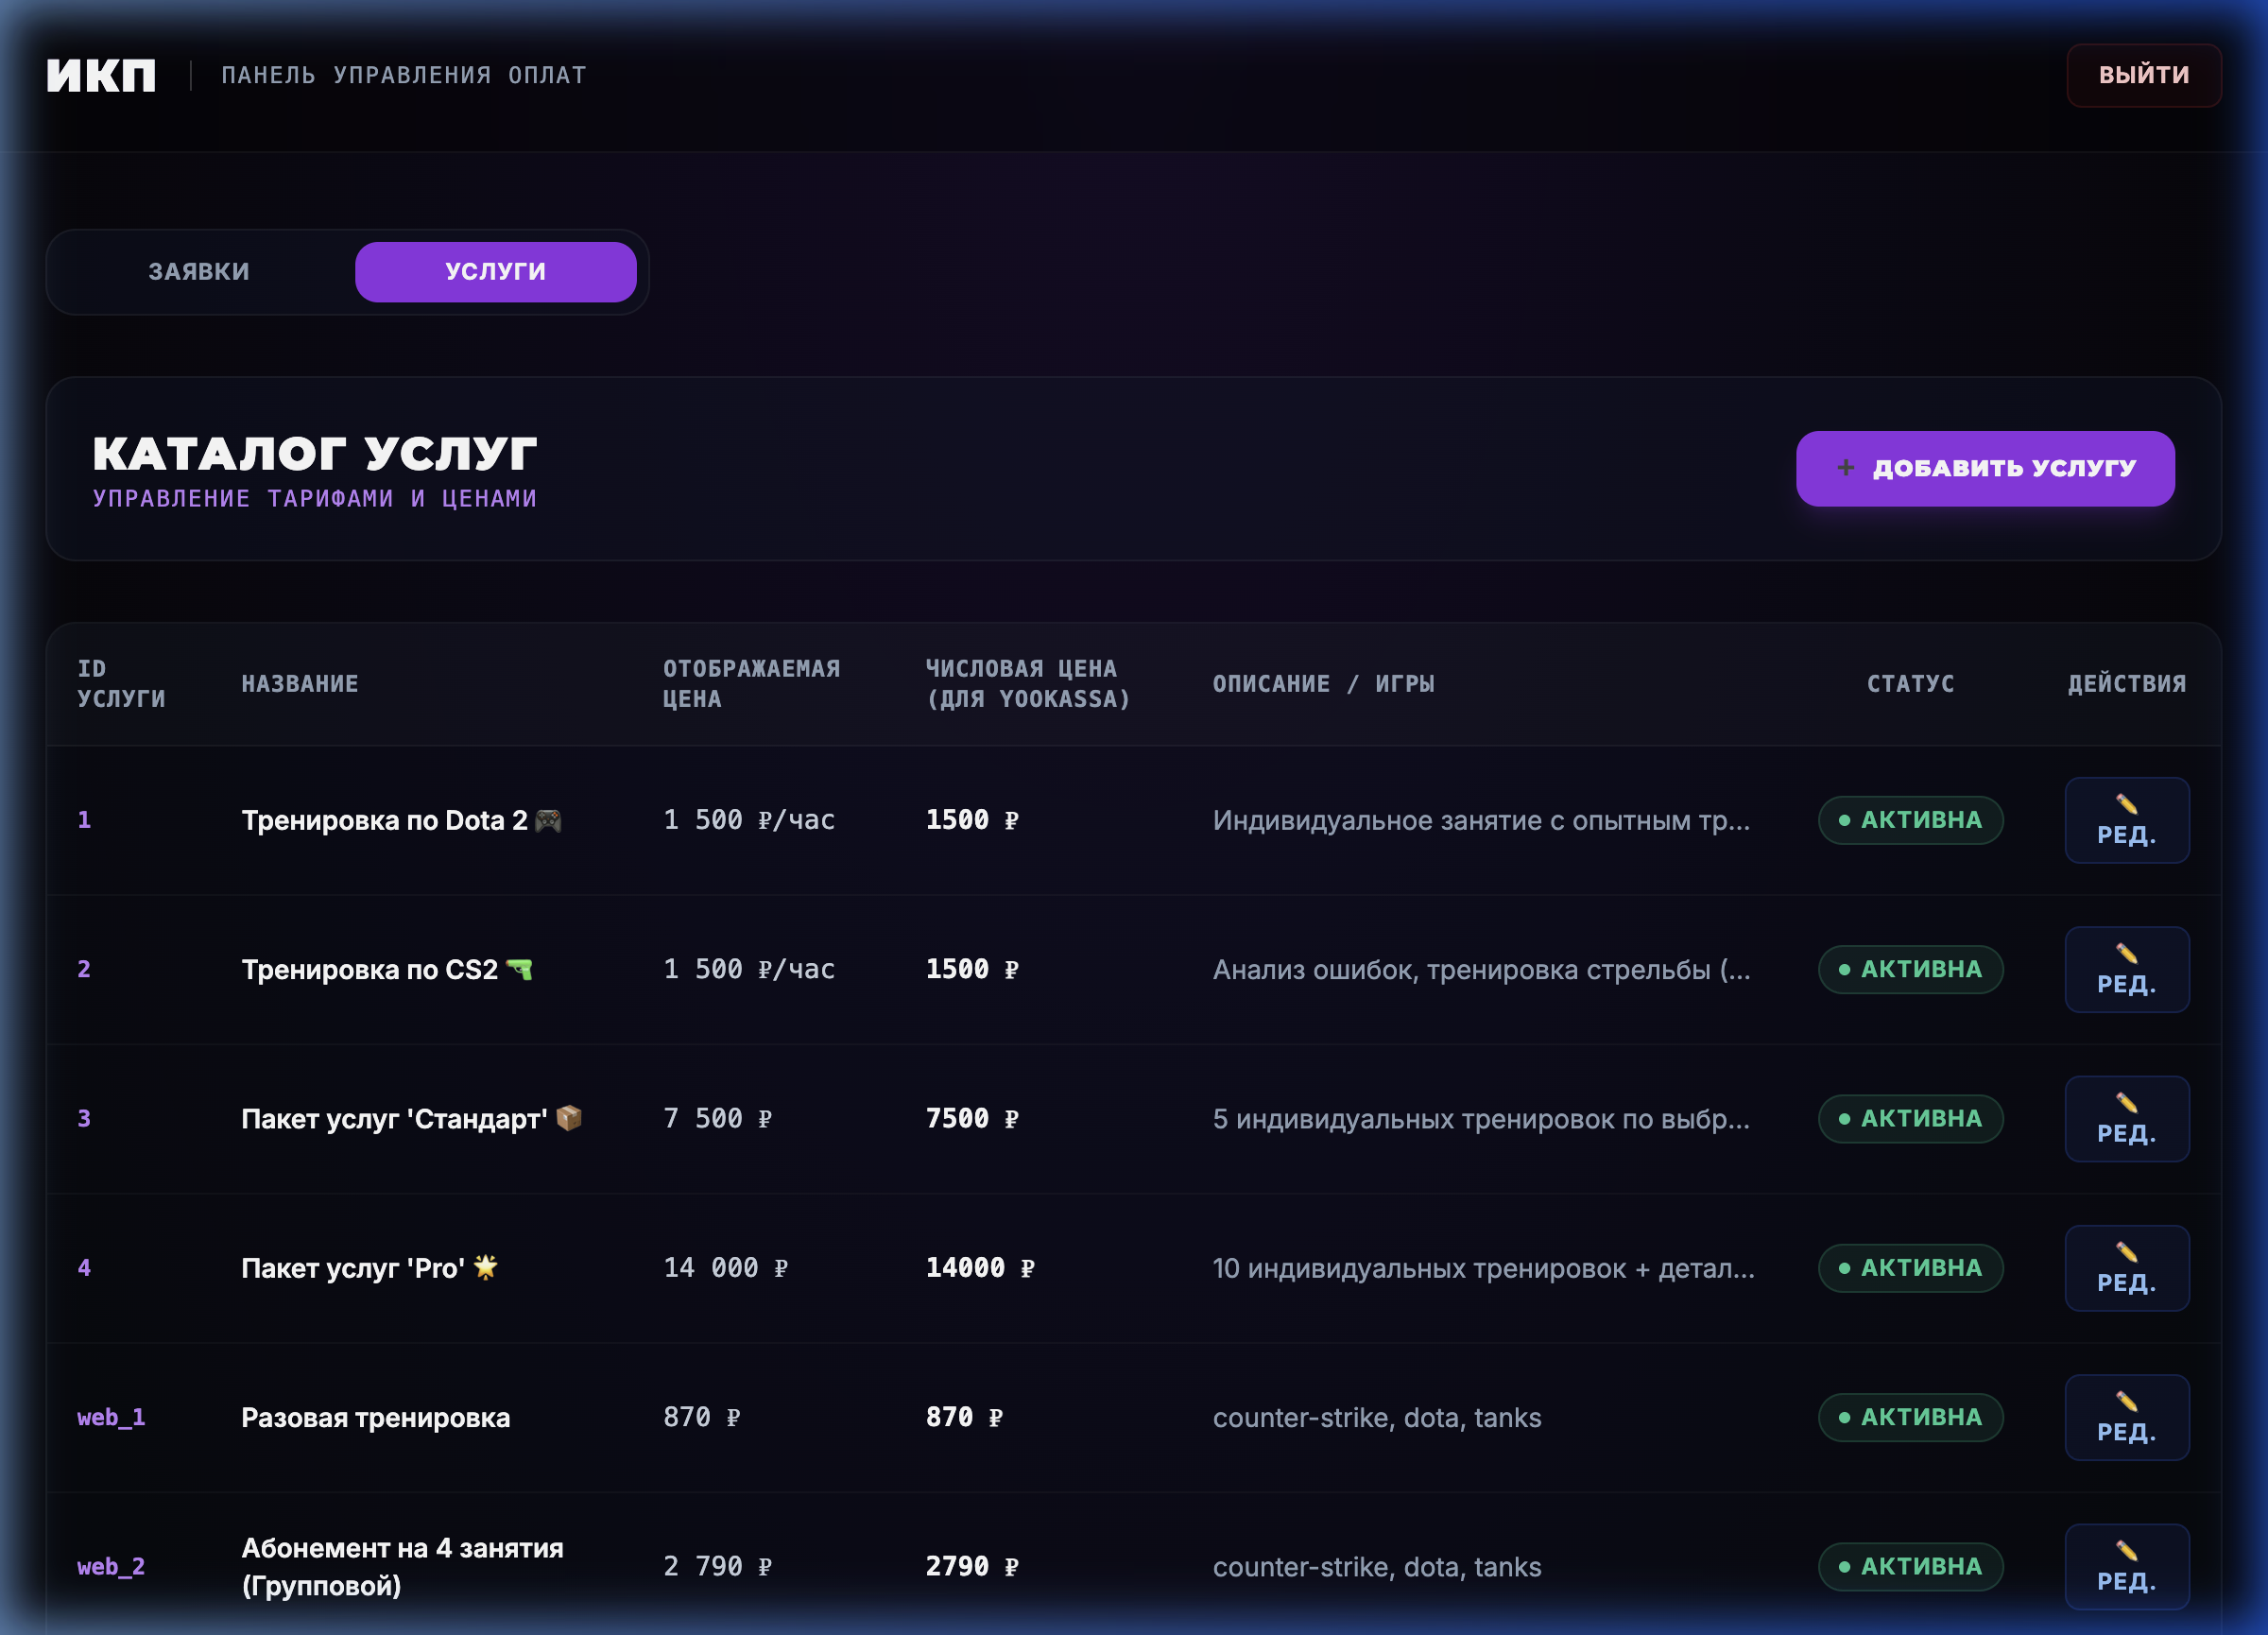The height and width of the screenshot is (1635, 2268).
Task: Click the name Пакет услуг 'Pro'
Action: [353, 1268]
